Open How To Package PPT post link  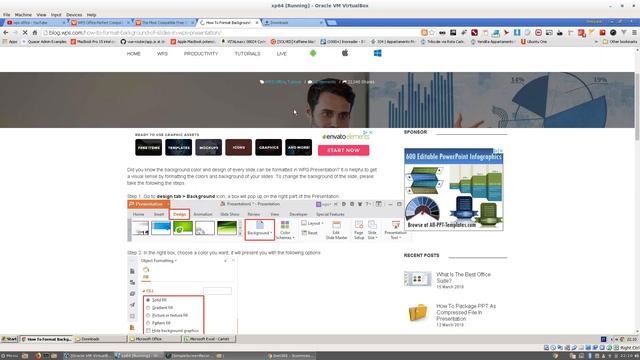[466, 312]
